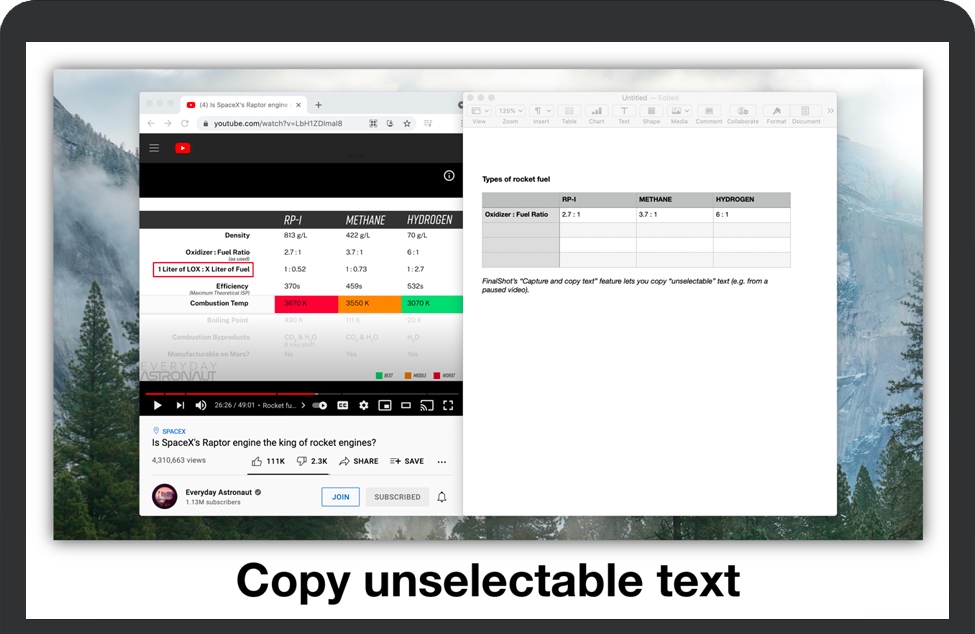
Task: Open notification bell for Everyday Astronaut
Action: pos(441,497)
